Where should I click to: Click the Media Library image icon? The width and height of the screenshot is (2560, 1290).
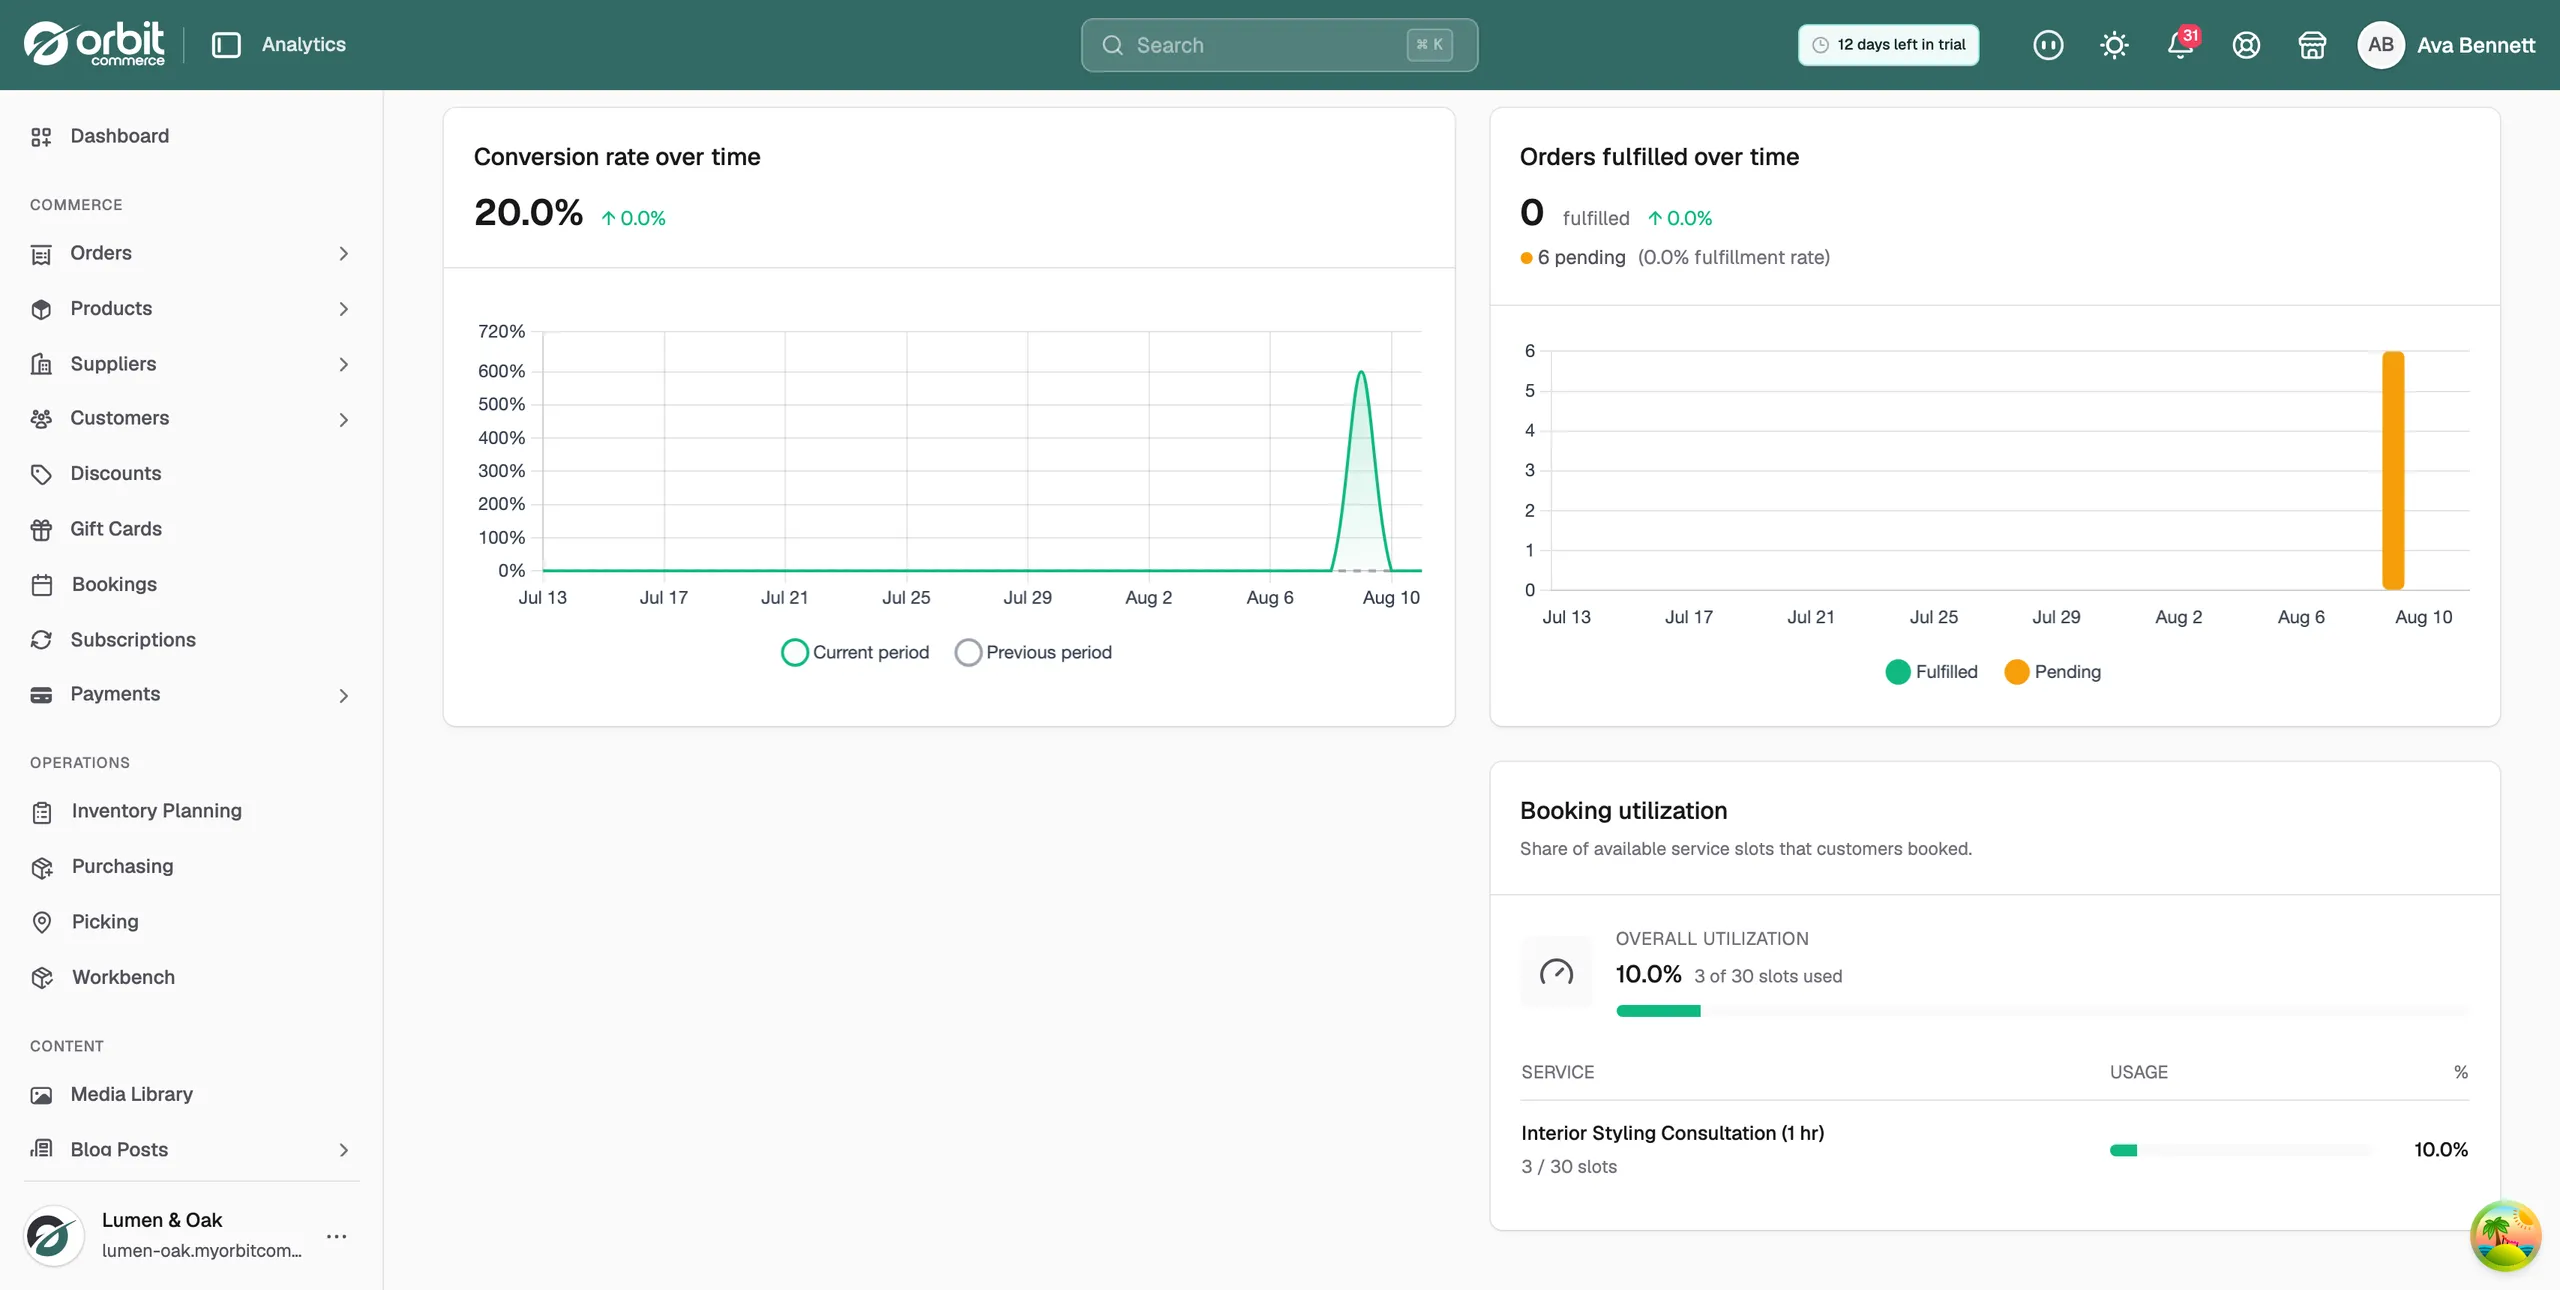[41, 1095]
